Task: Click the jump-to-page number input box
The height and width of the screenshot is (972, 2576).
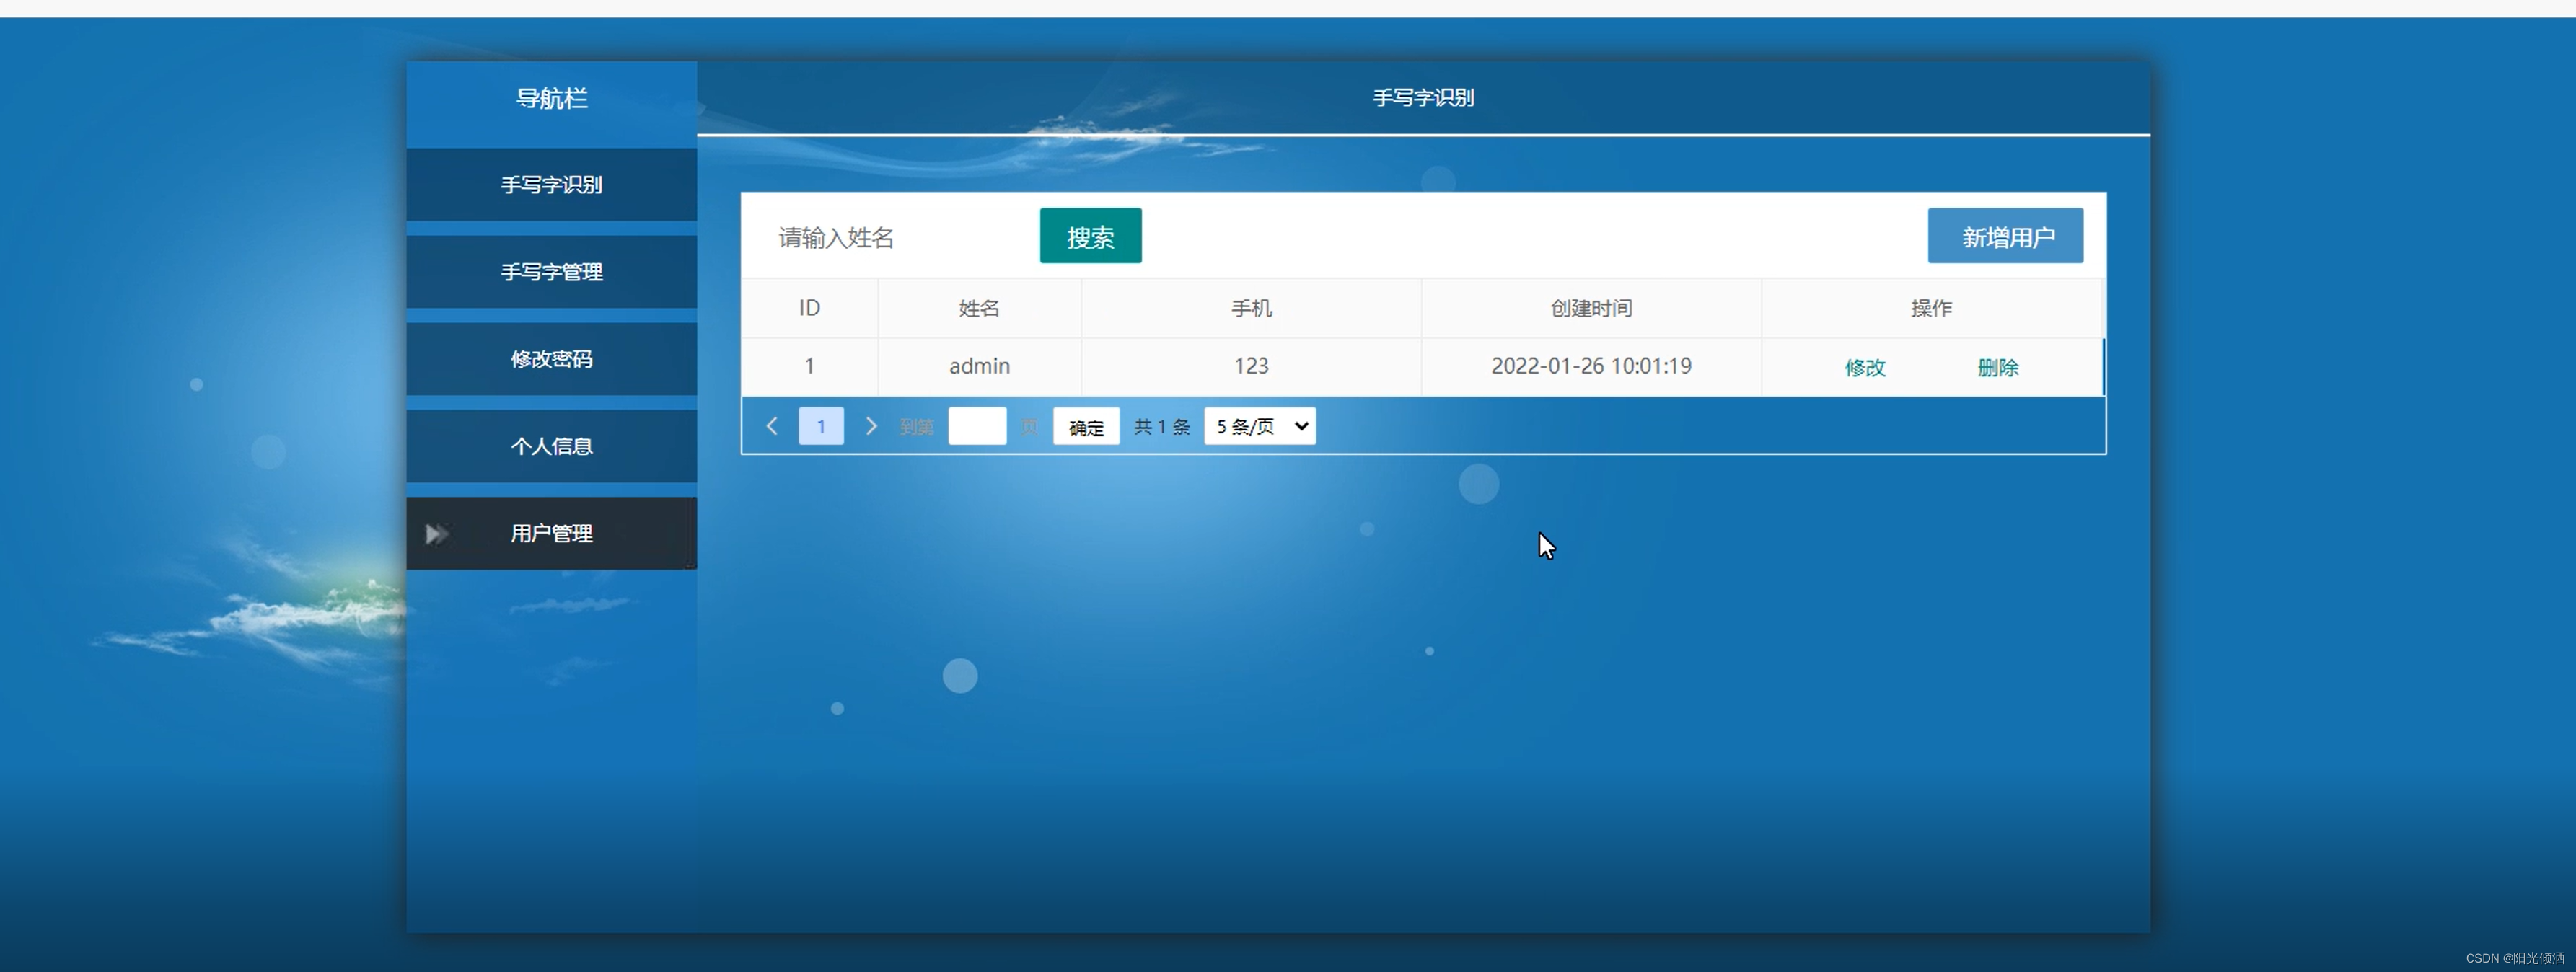Action: click(976, 426)
